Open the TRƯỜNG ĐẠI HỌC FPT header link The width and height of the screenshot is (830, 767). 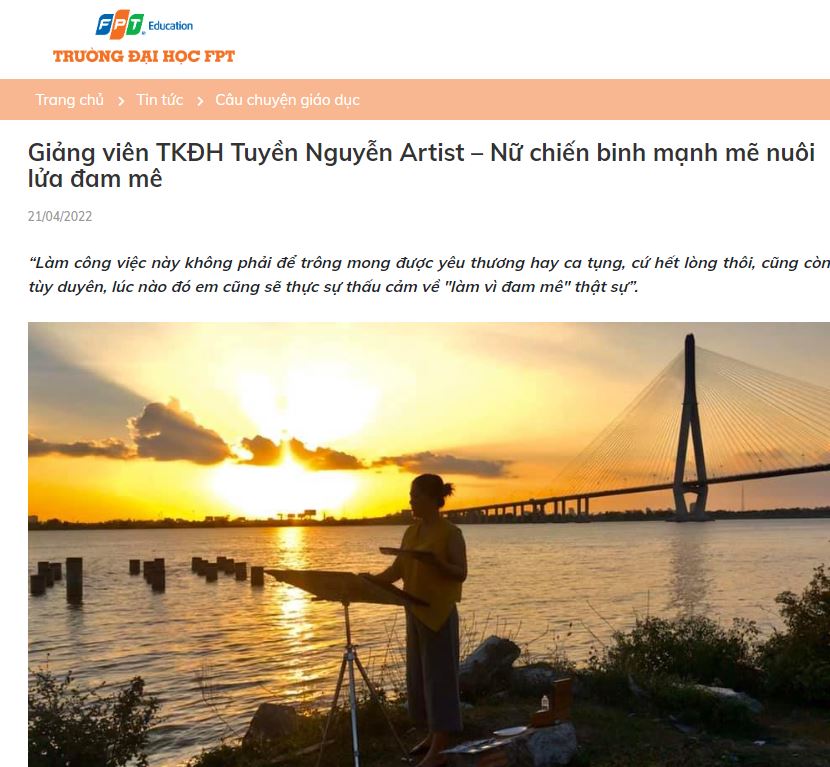click(143, 56)
